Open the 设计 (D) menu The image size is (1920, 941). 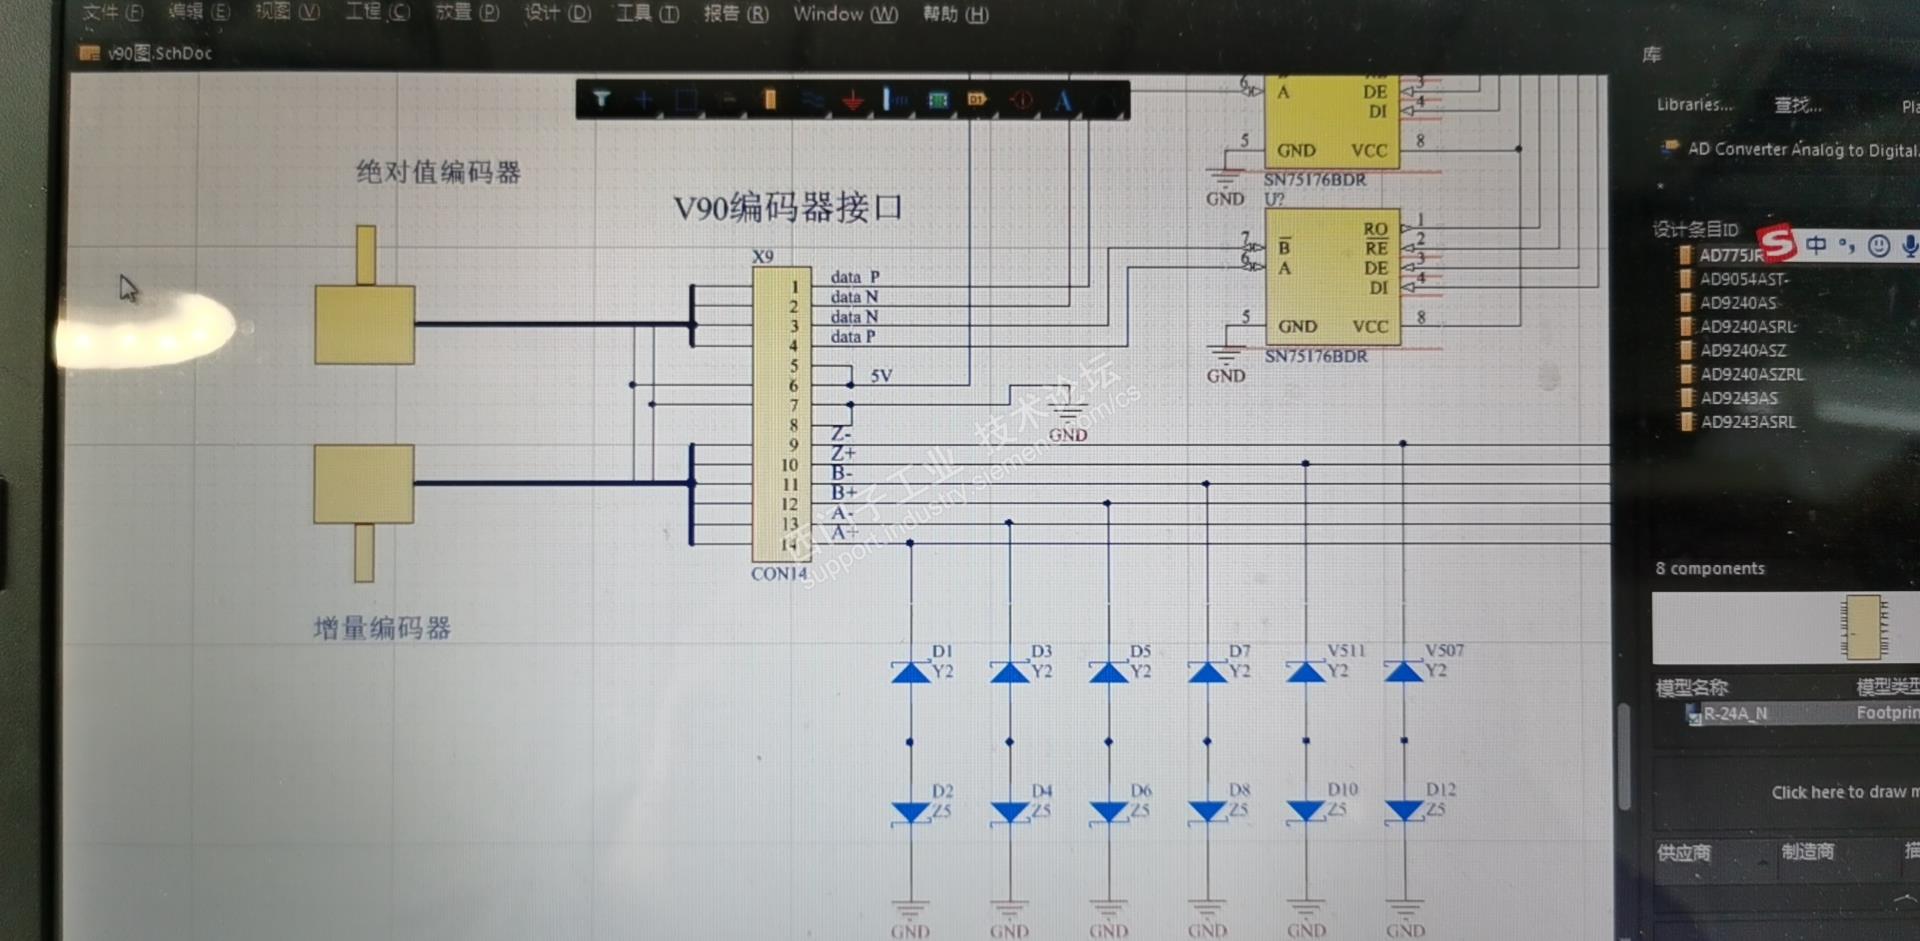[557, 13]
